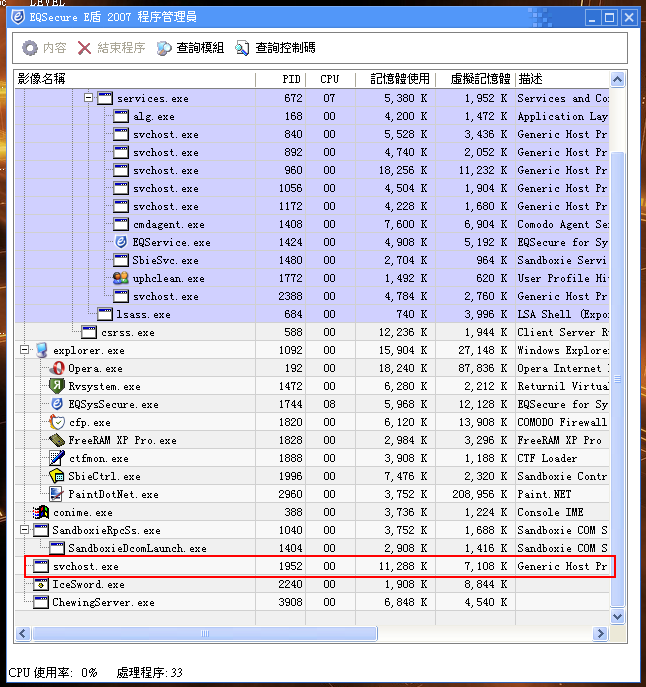This screenshot has width=646, height=687.
Task: Click the cfp.exe Comodo firewall icon
Action: [57, 422]
